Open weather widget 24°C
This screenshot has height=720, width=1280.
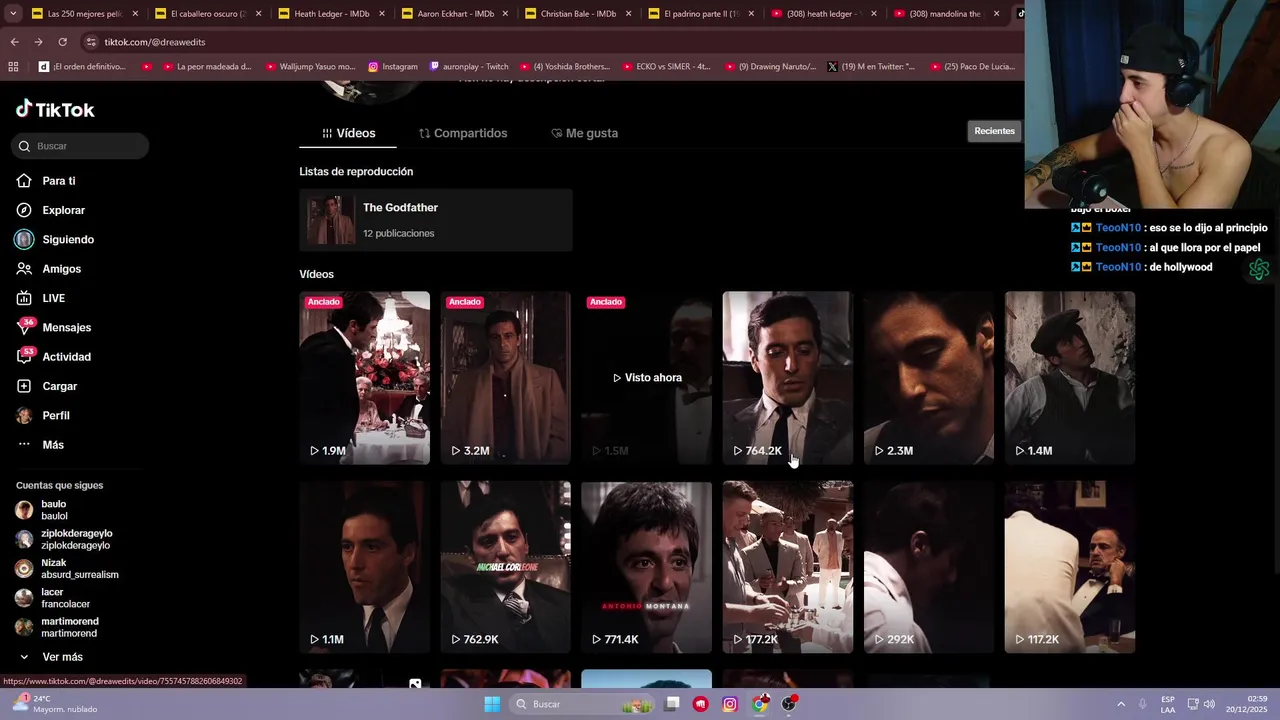(x=55, y=704)
